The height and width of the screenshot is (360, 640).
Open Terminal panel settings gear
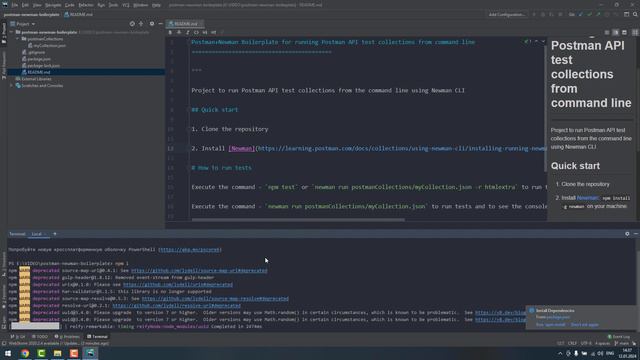627,234
